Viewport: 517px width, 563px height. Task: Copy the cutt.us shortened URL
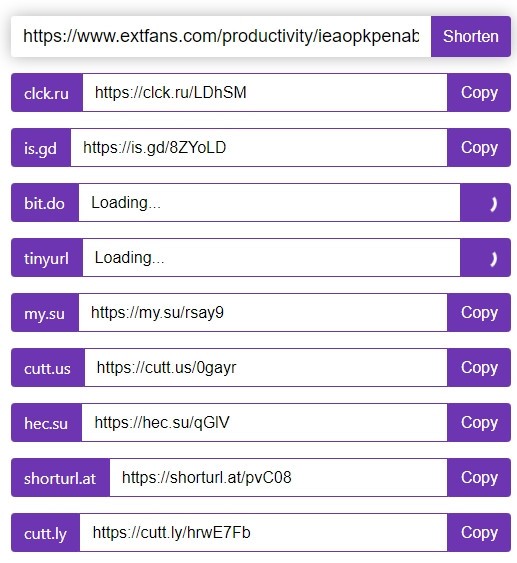click(x=479, y=367)
